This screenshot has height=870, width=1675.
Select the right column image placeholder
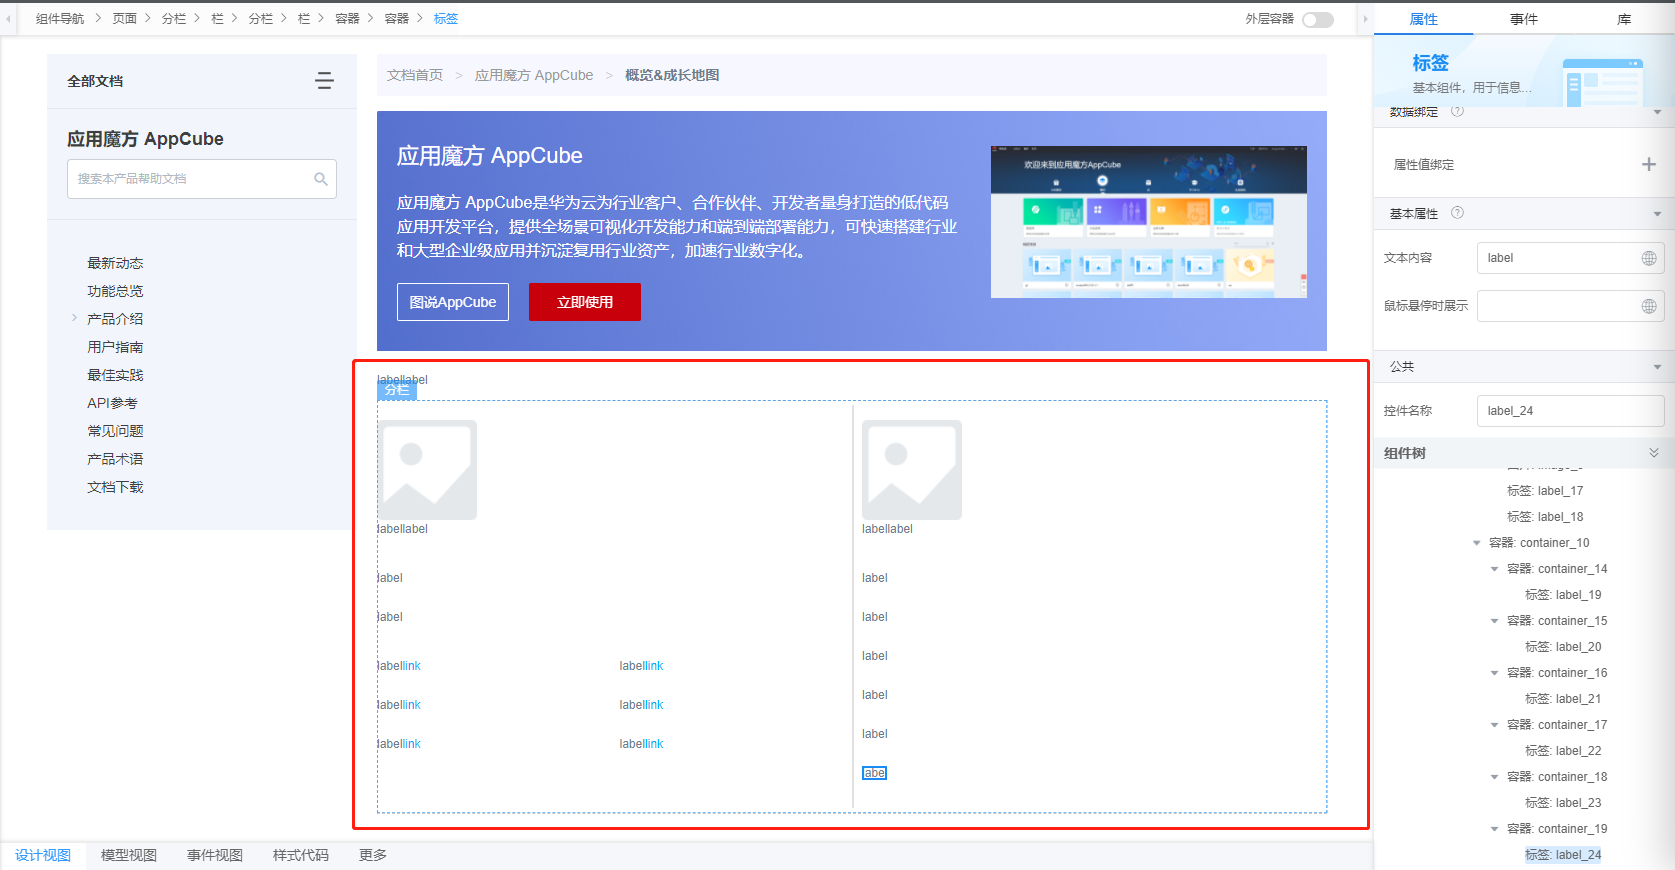(912, 470)
